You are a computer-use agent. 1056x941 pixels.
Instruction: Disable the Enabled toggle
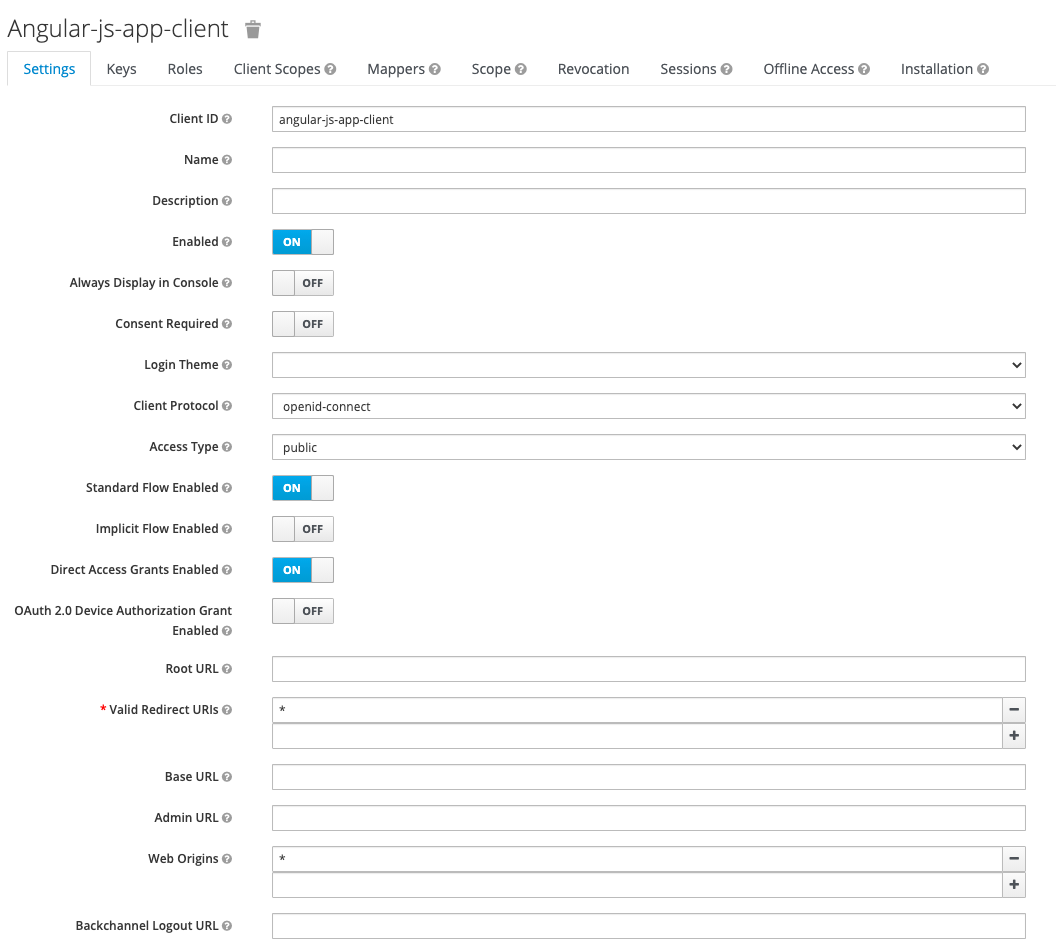[x=302, y=242]
